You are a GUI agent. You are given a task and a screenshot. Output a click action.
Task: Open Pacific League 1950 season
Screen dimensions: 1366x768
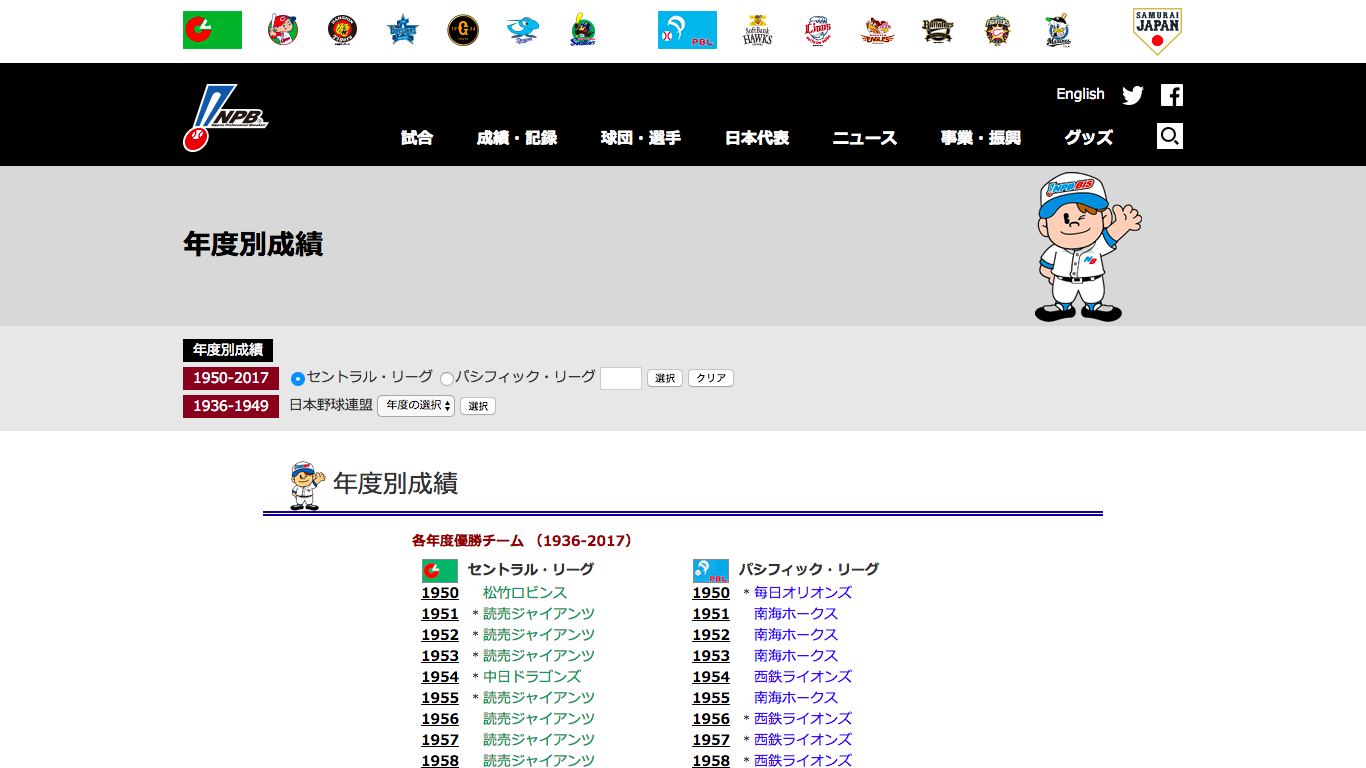[x=711, y=593]
